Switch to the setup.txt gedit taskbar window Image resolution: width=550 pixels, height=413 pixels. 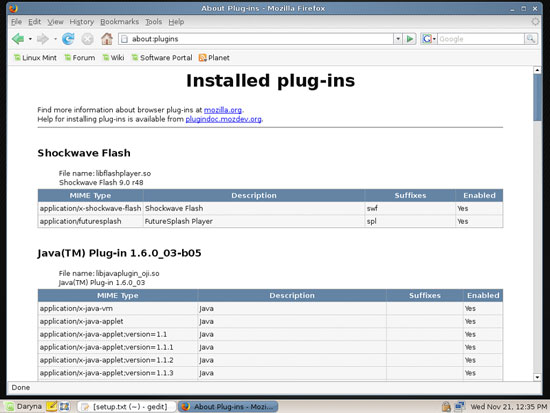(126, 407)
